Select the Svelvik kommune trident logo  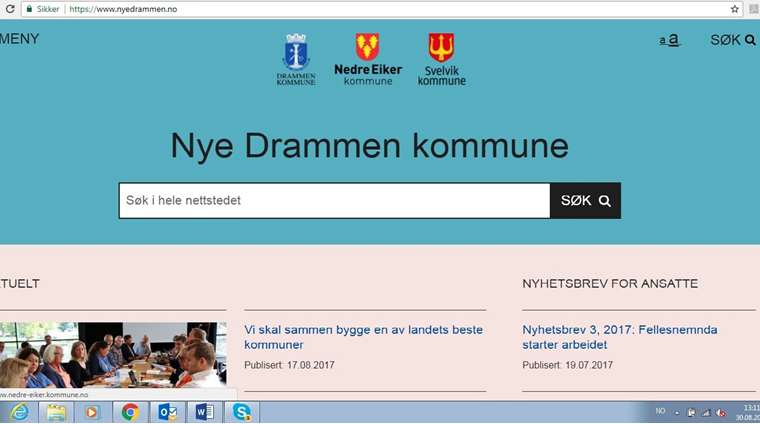[x=441, y=59]
